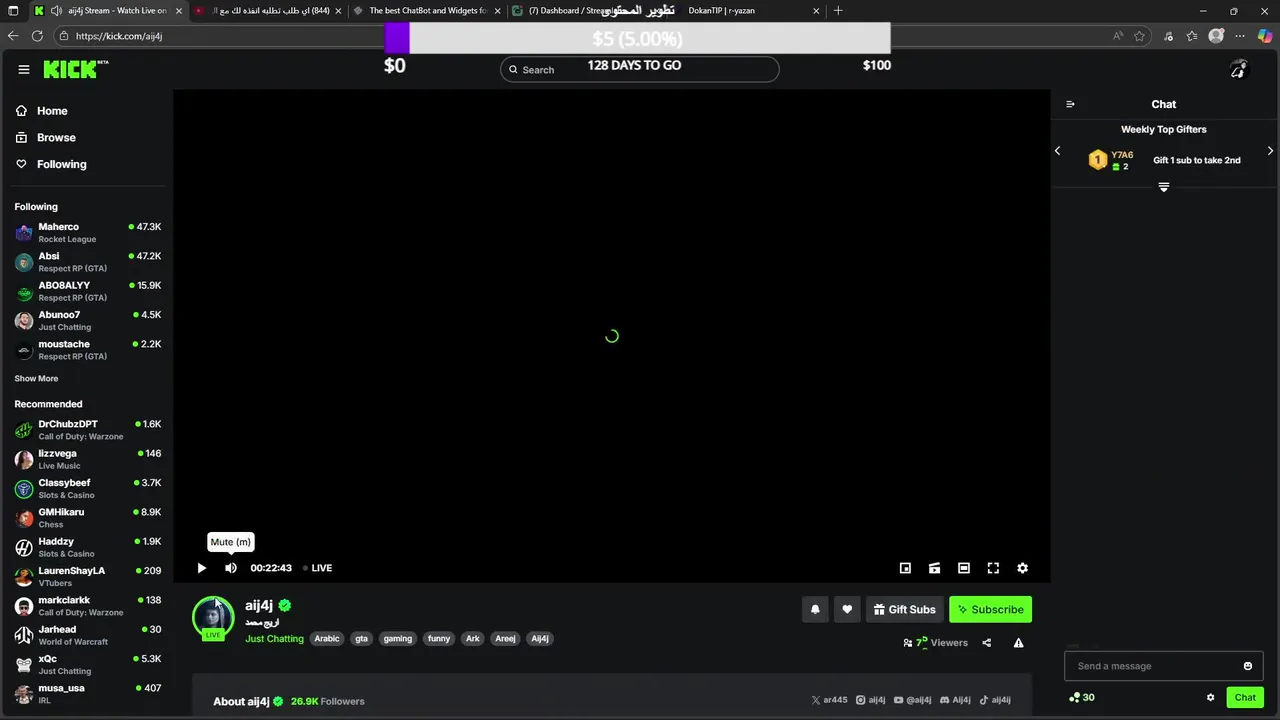Report the stream with warning icon
The image size is (1280, 720).
pos(1018,643)
